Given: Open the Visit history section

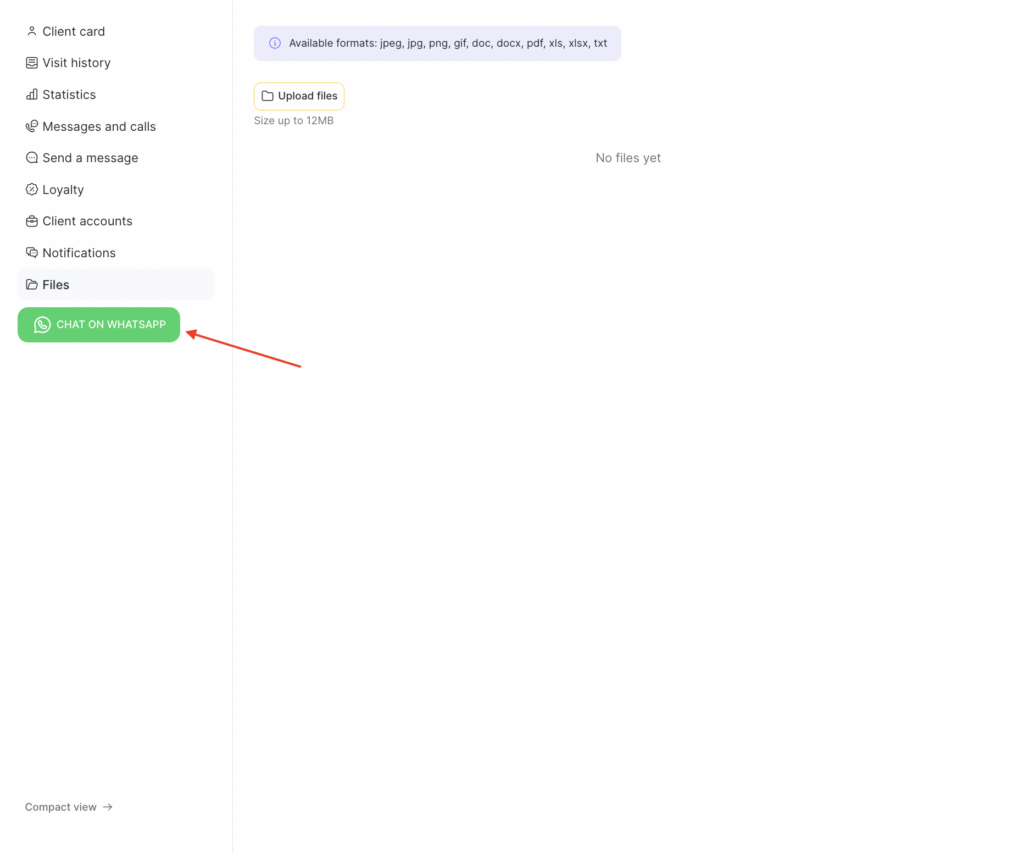Looking at the screenshot, I should point(76,63).
